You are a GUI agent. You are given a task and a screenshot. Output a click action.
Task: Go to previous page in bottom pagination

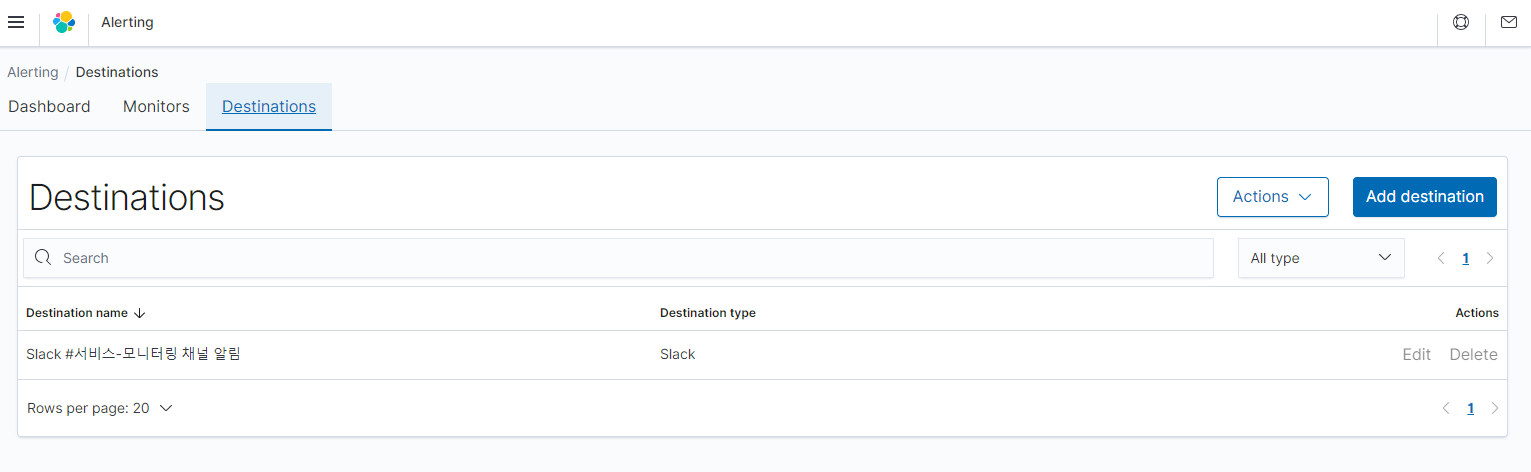coord(1446,408)
